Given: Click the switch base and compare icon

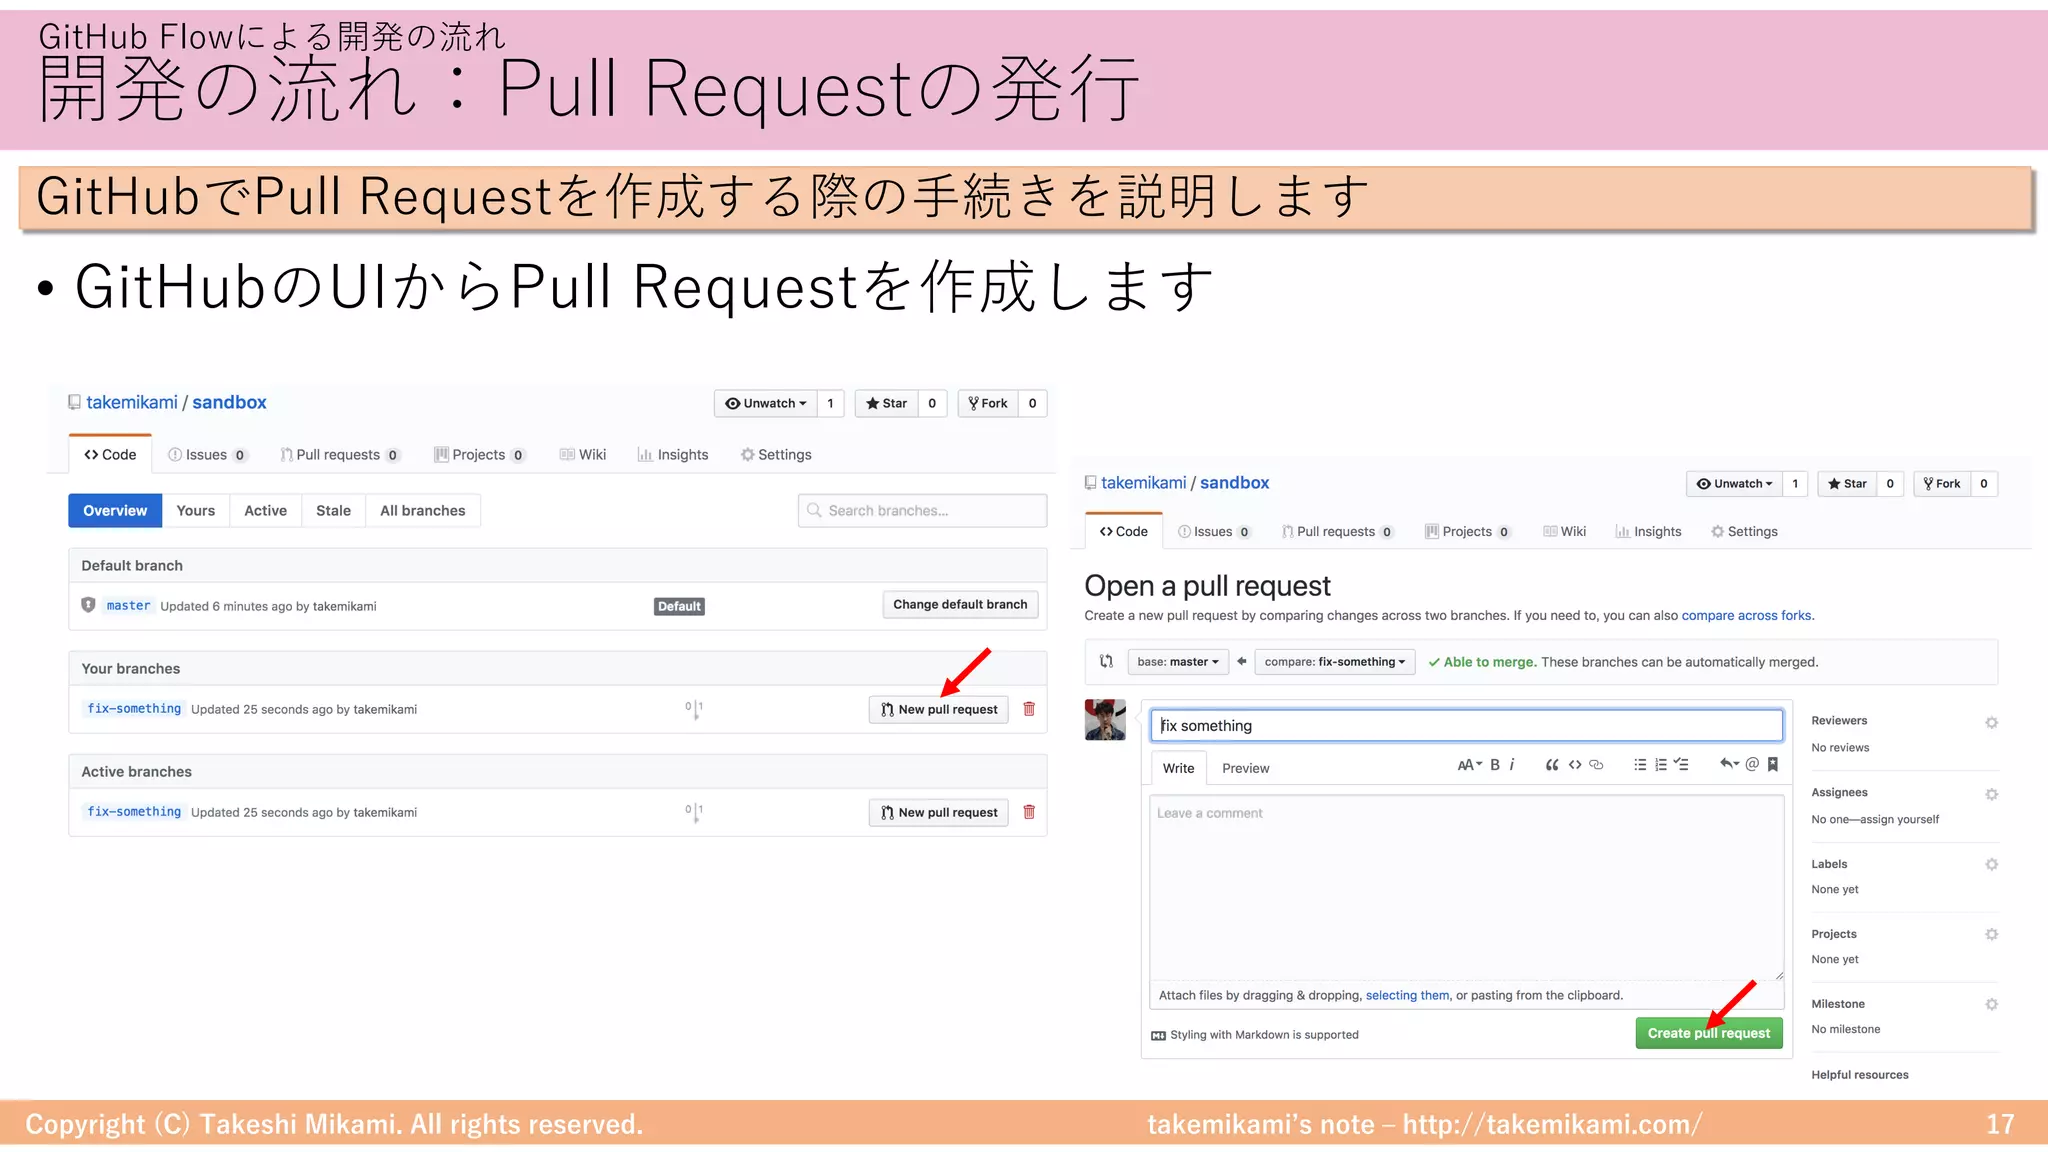Looking at the screenshot, I should (1106, 661).
